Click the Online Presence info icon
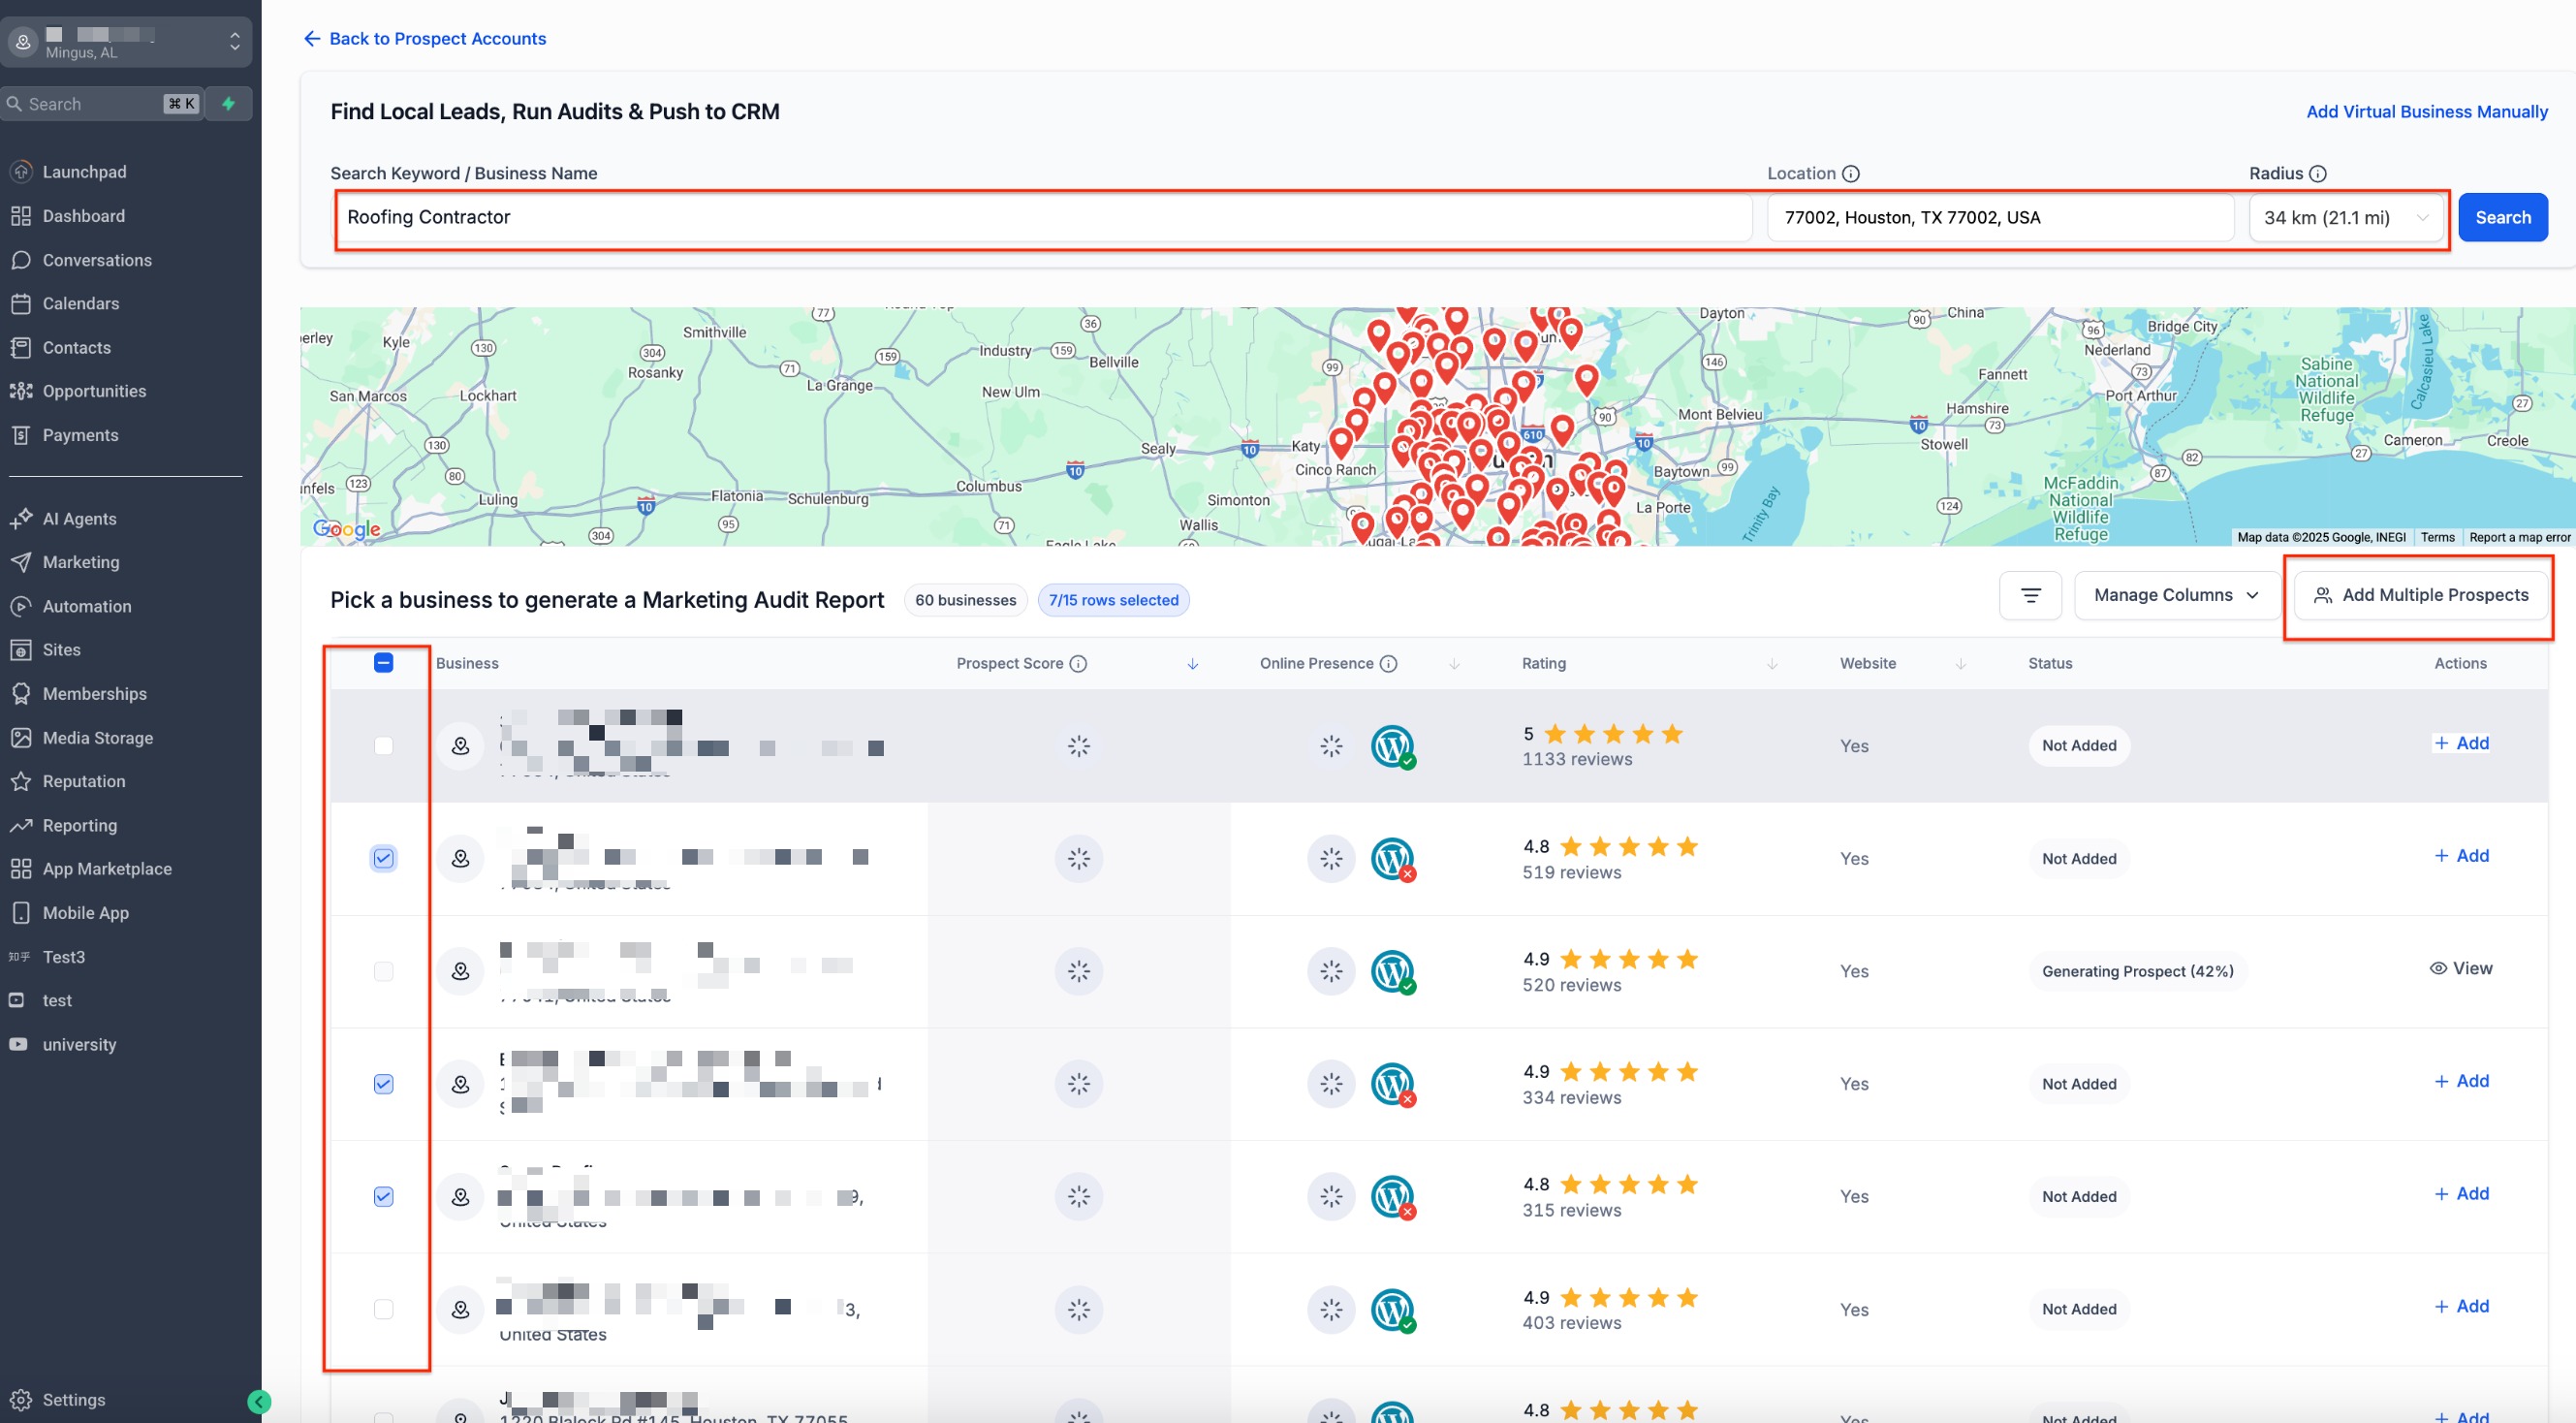This screenshot has width=2576, height=1423. tap(1388, 664)
